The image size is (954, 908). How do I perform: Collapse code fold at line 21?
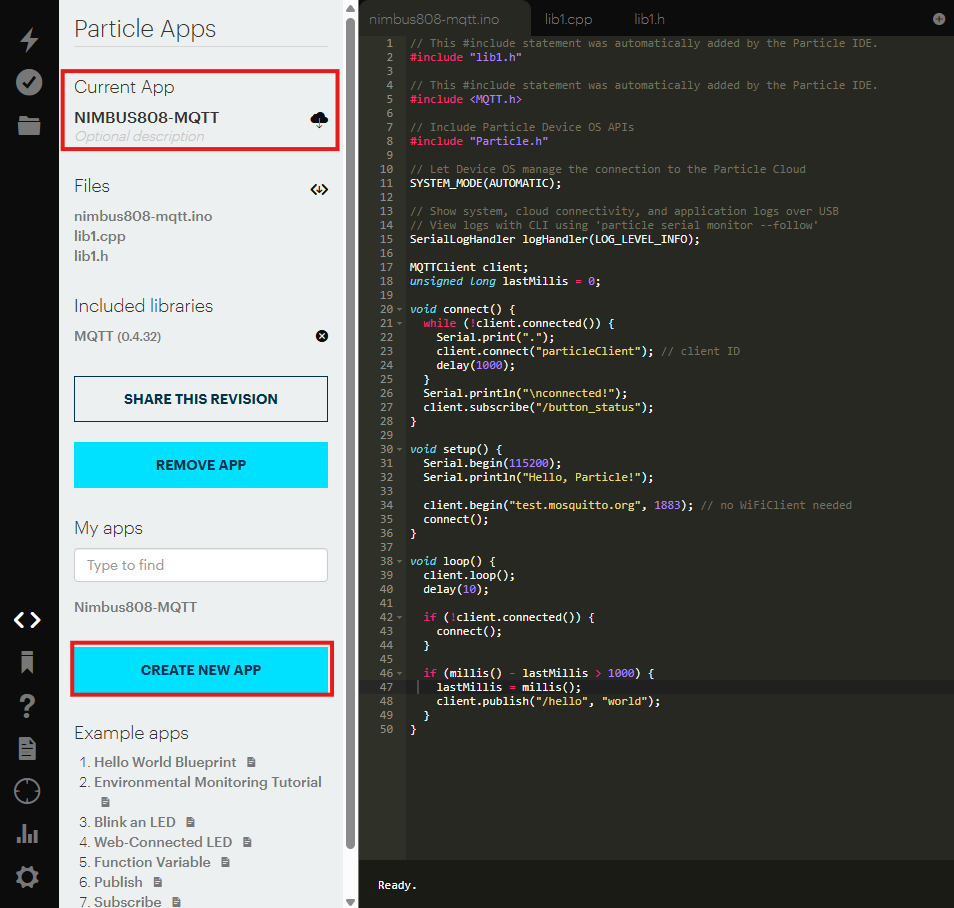tap(400, 323)
